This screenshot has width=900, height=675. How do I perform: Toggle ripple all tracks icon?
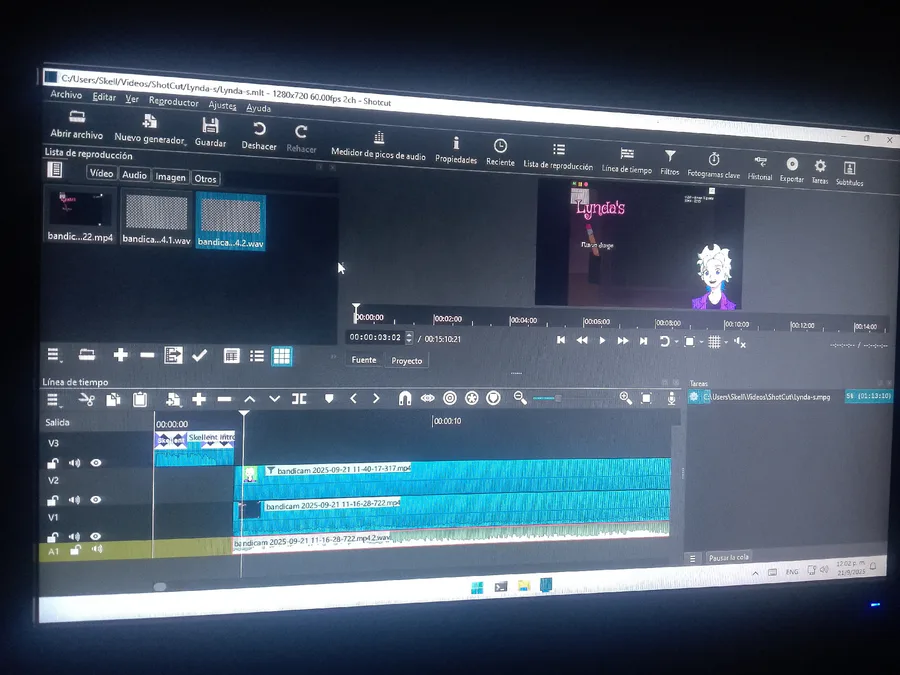click(472, 398)
